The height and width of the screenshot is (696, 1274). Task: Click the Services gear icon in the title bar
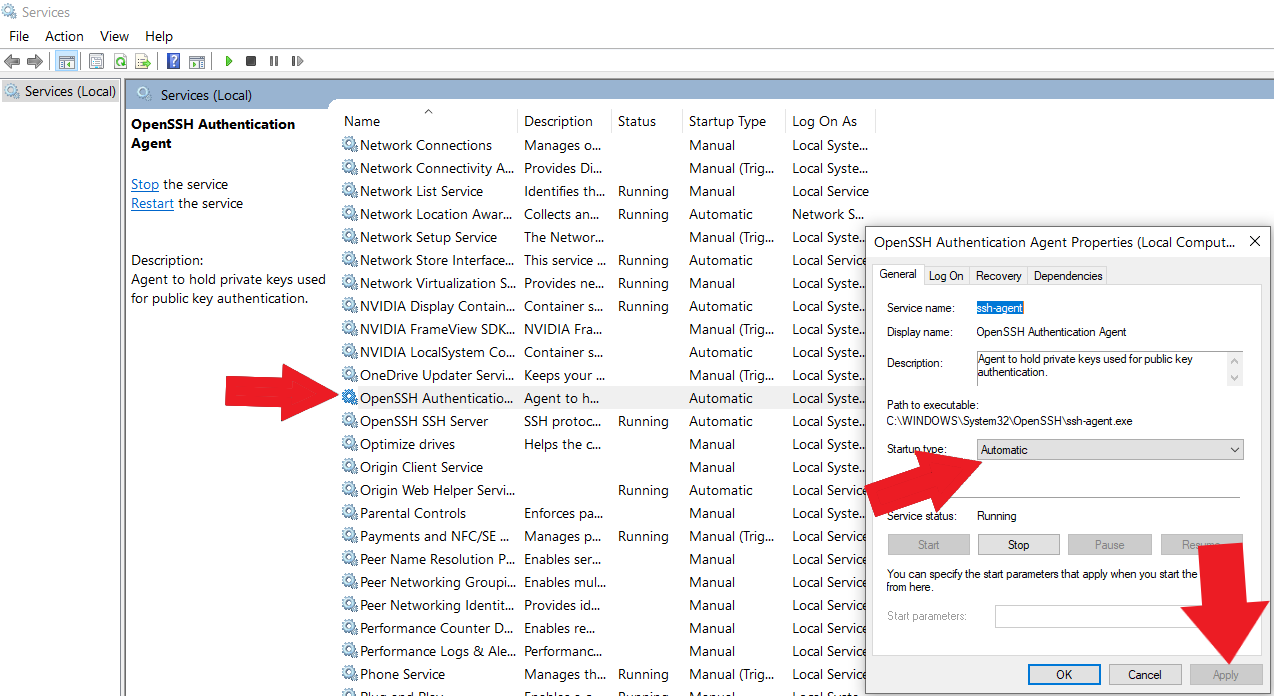(x=10, y=12)
